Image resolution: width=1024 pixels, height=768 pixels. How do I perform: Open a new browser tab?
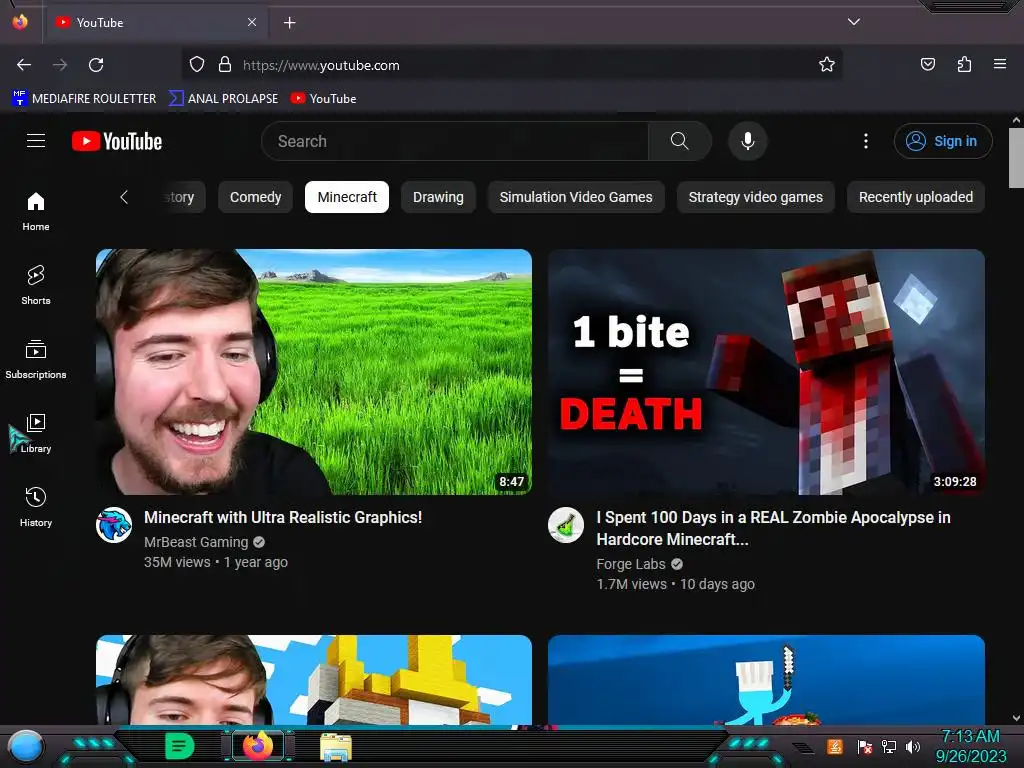click(x=289, y=23)
